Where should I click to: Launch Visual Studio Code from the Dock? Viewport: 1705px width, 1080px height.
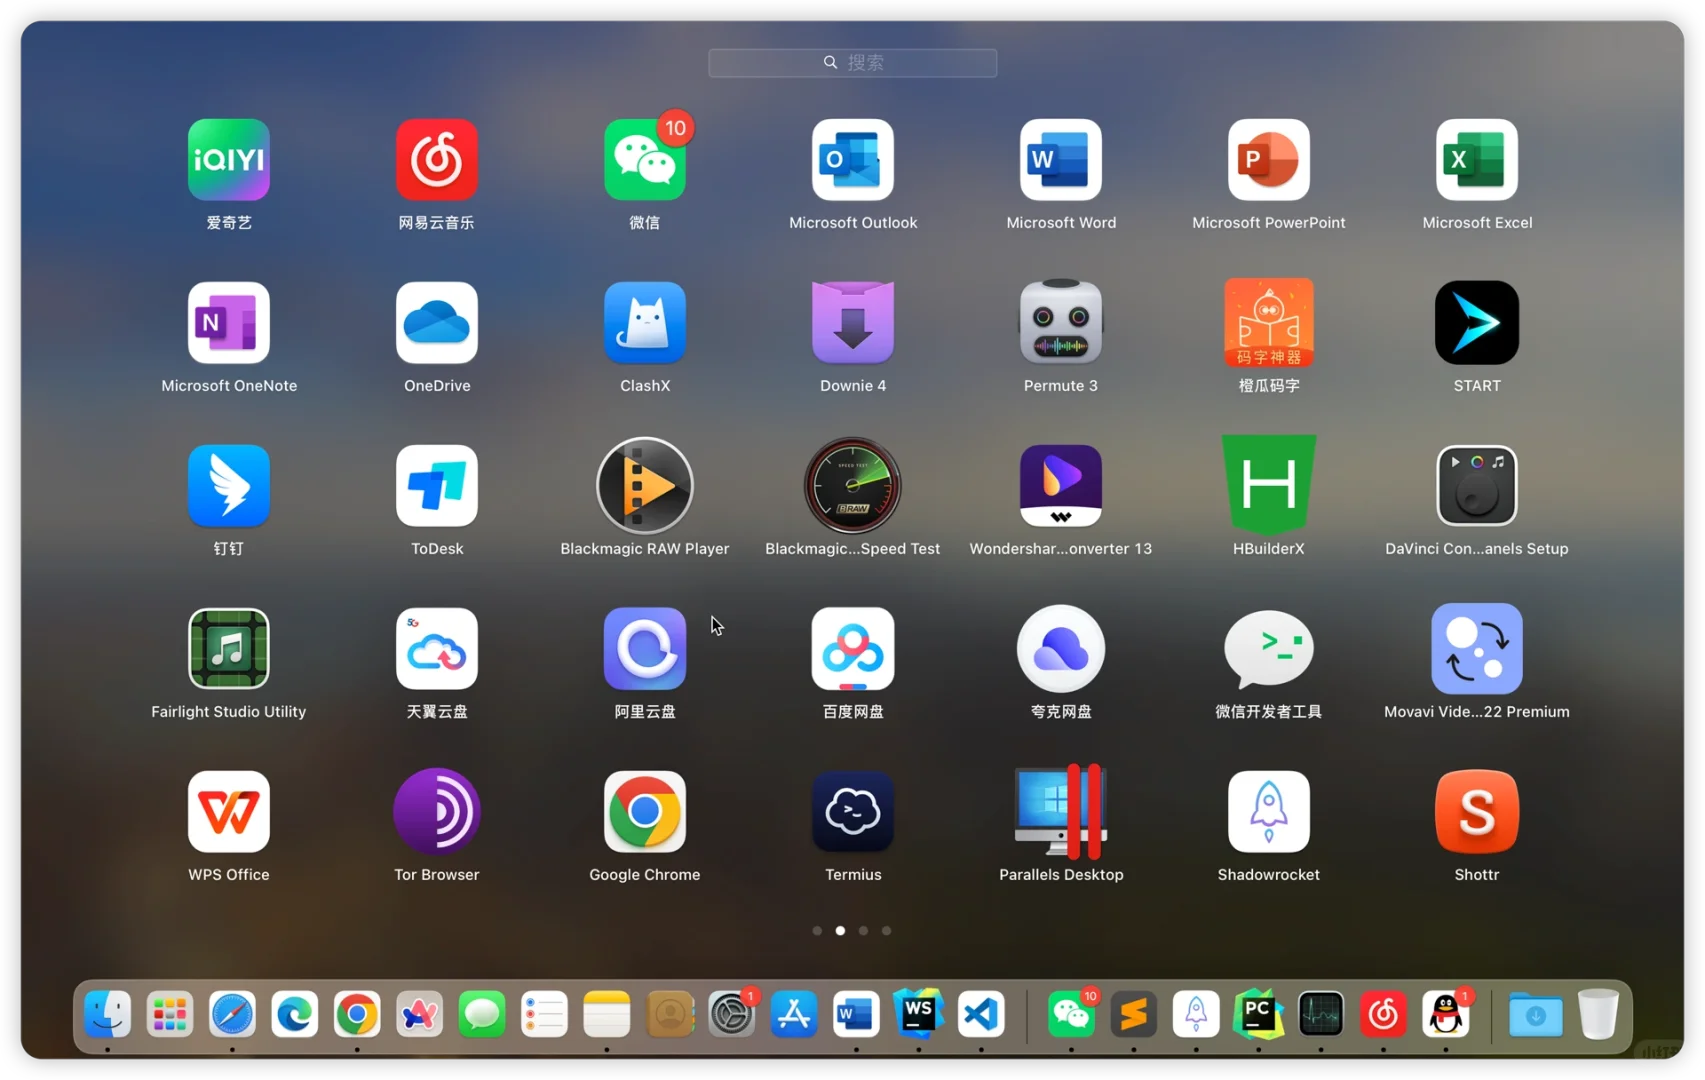[x=981, y=1015]
